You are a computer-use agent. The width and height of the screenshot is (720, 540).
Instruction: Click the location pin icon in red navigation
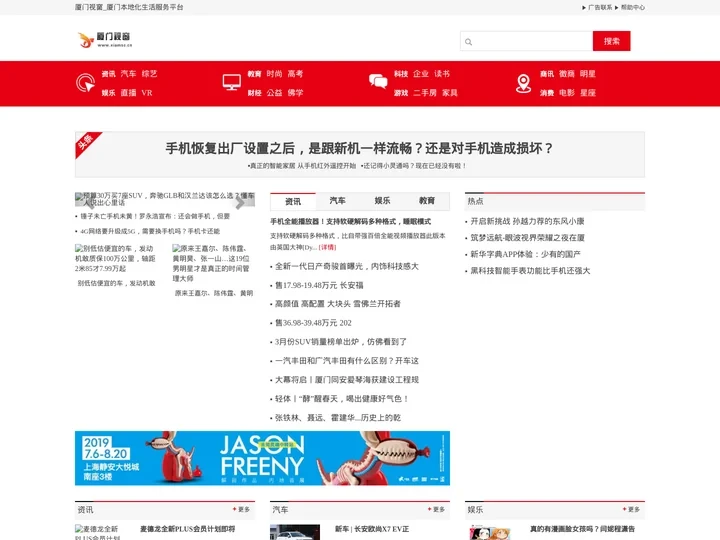tap(523, 84)
